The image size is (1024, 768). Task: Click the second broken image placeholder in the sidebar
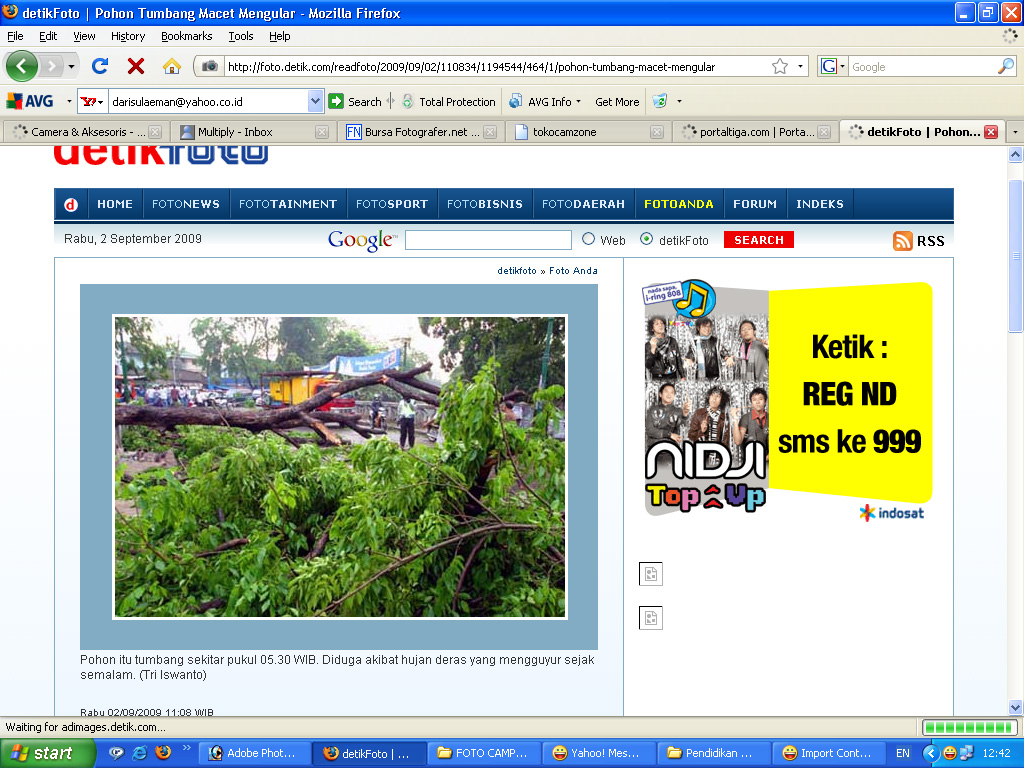pos(650,618)
